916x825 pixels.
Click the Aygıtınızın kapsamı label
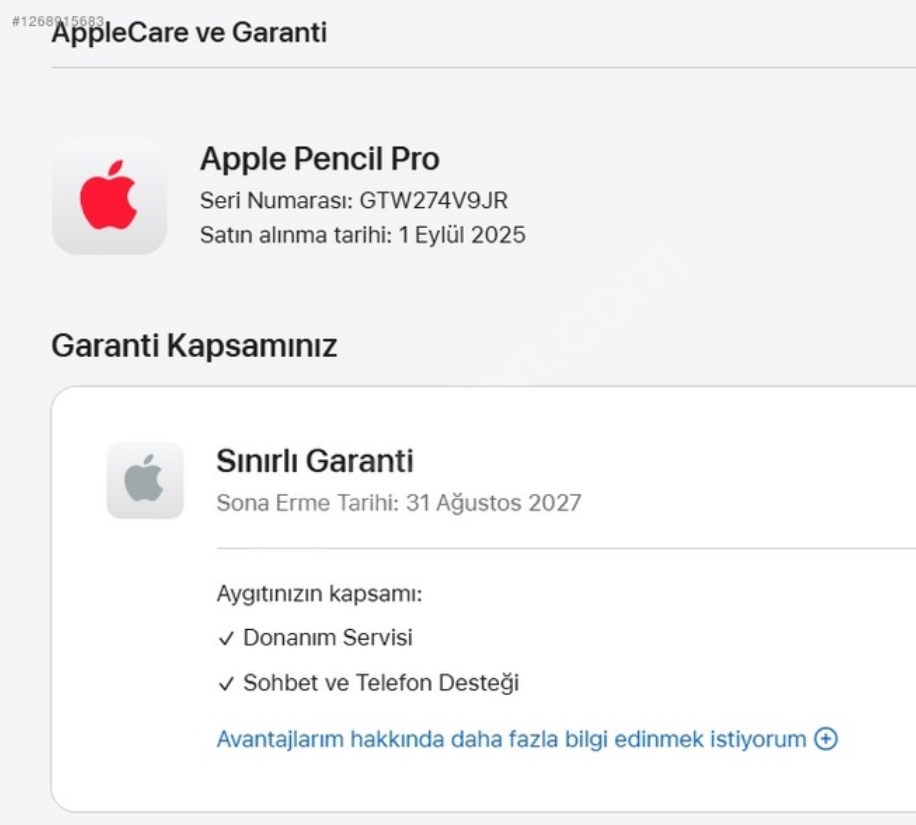click(320, 593)
